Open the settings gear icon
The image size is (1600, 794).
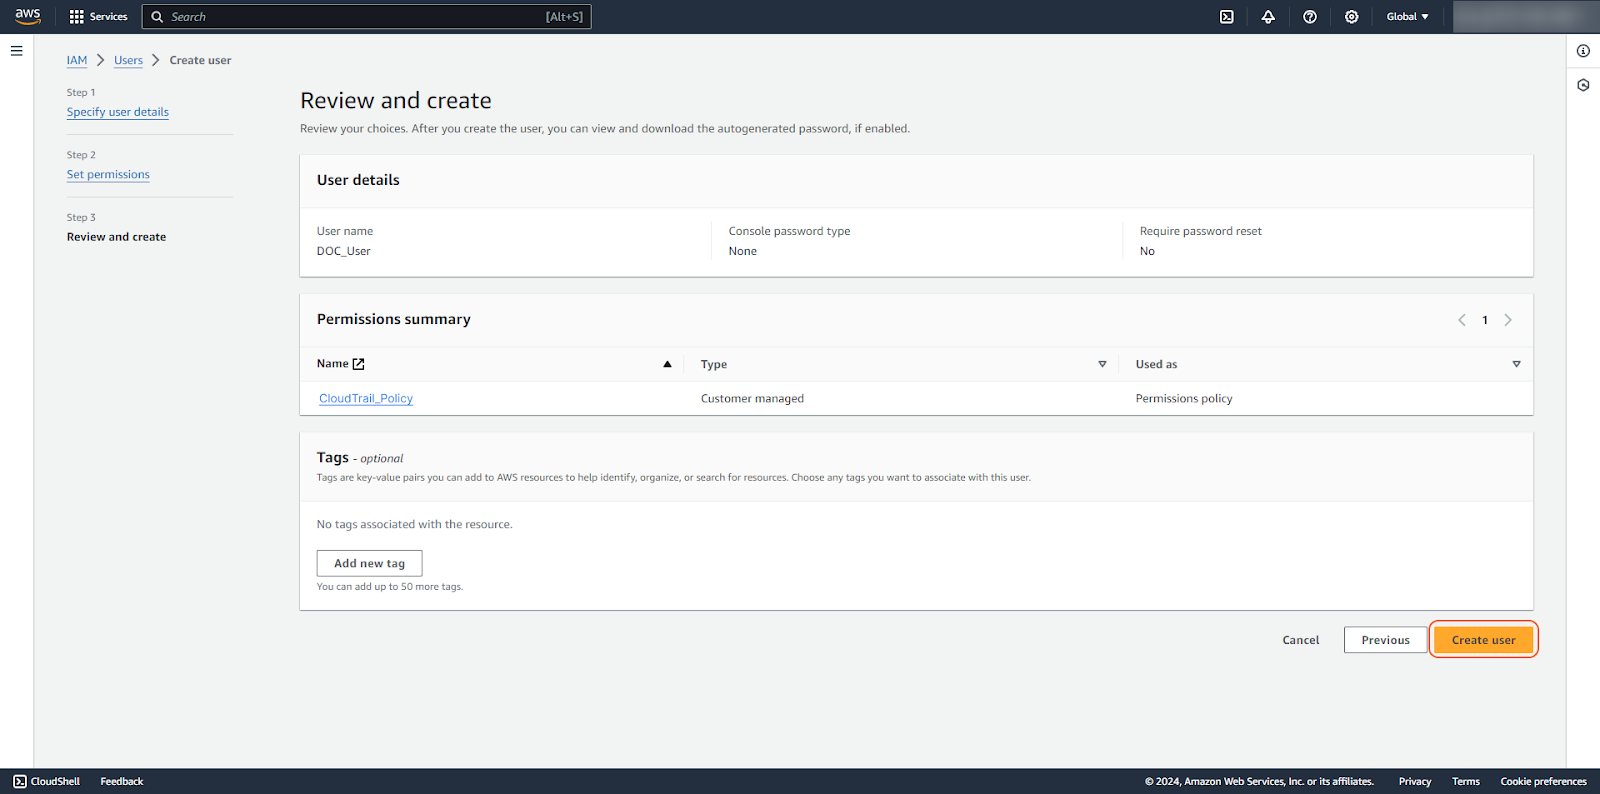pos(1351,17)
